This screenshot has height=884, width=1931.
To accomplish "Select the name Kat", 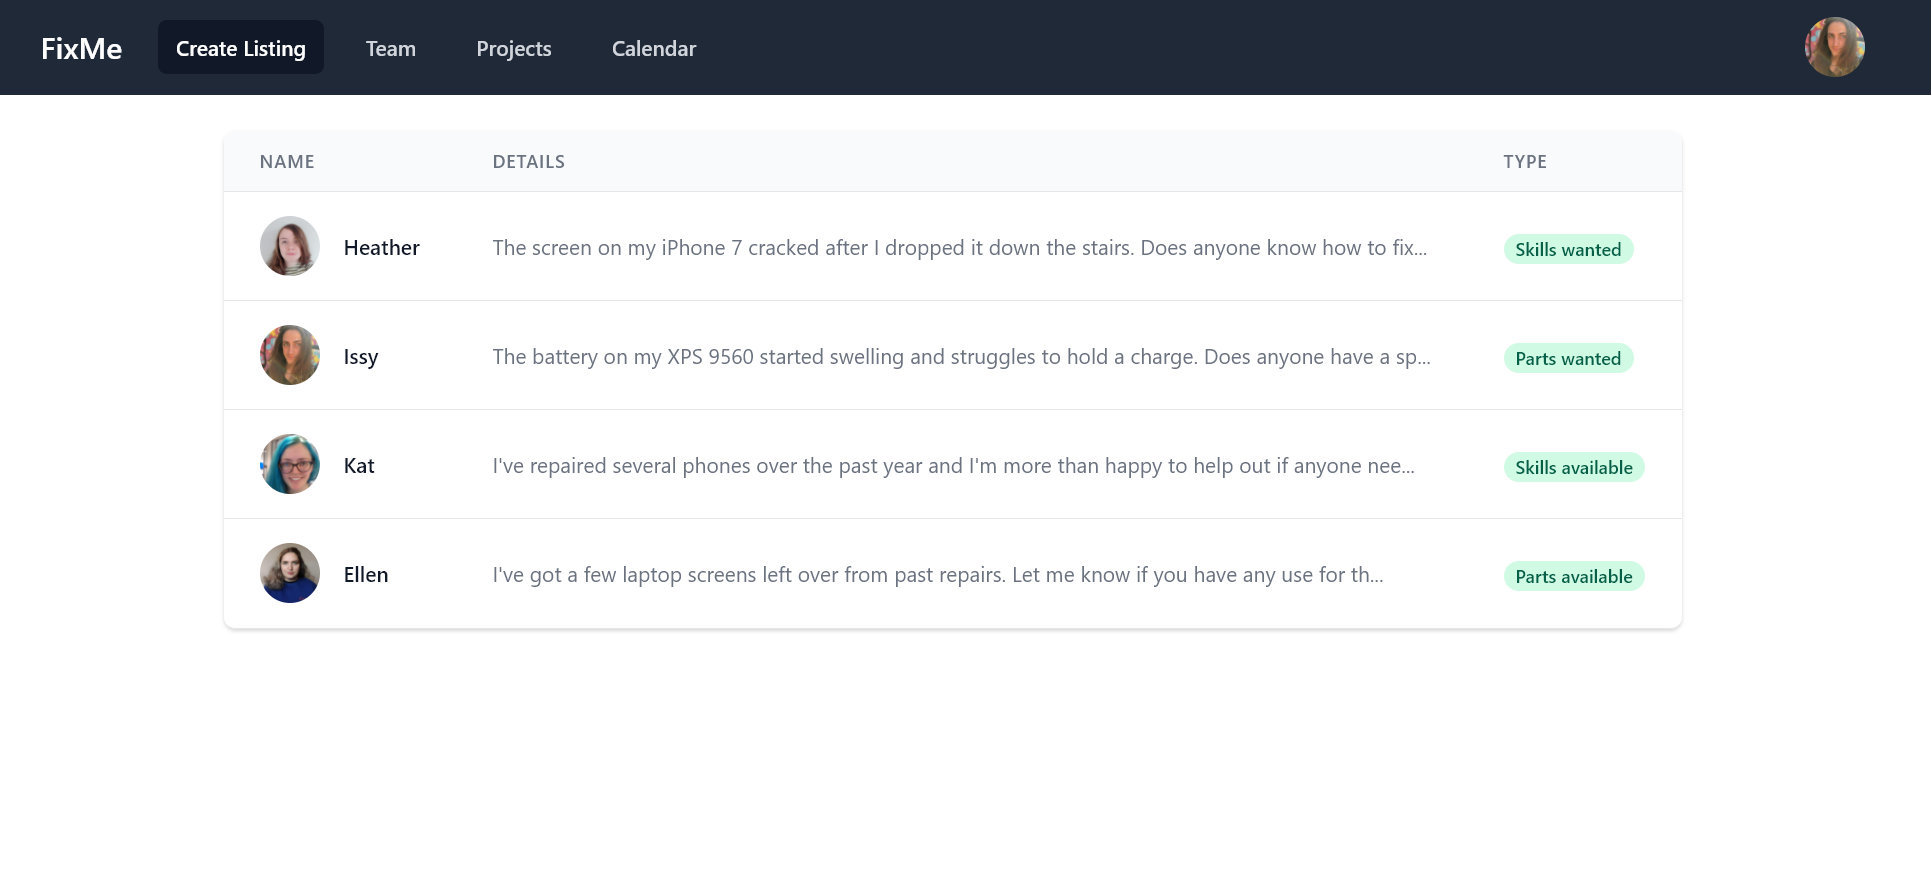I will pos(359,465).
